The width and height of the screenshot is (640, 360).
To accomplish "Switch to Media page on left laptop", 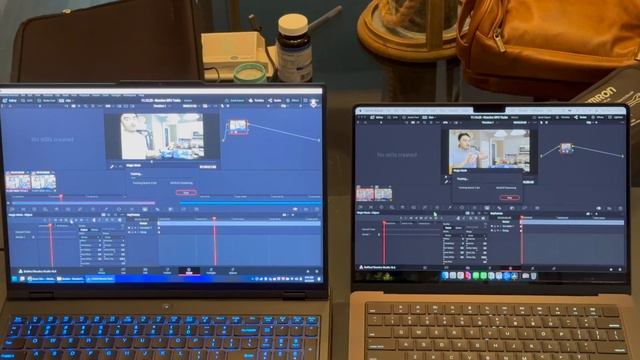I will point(101,271).
